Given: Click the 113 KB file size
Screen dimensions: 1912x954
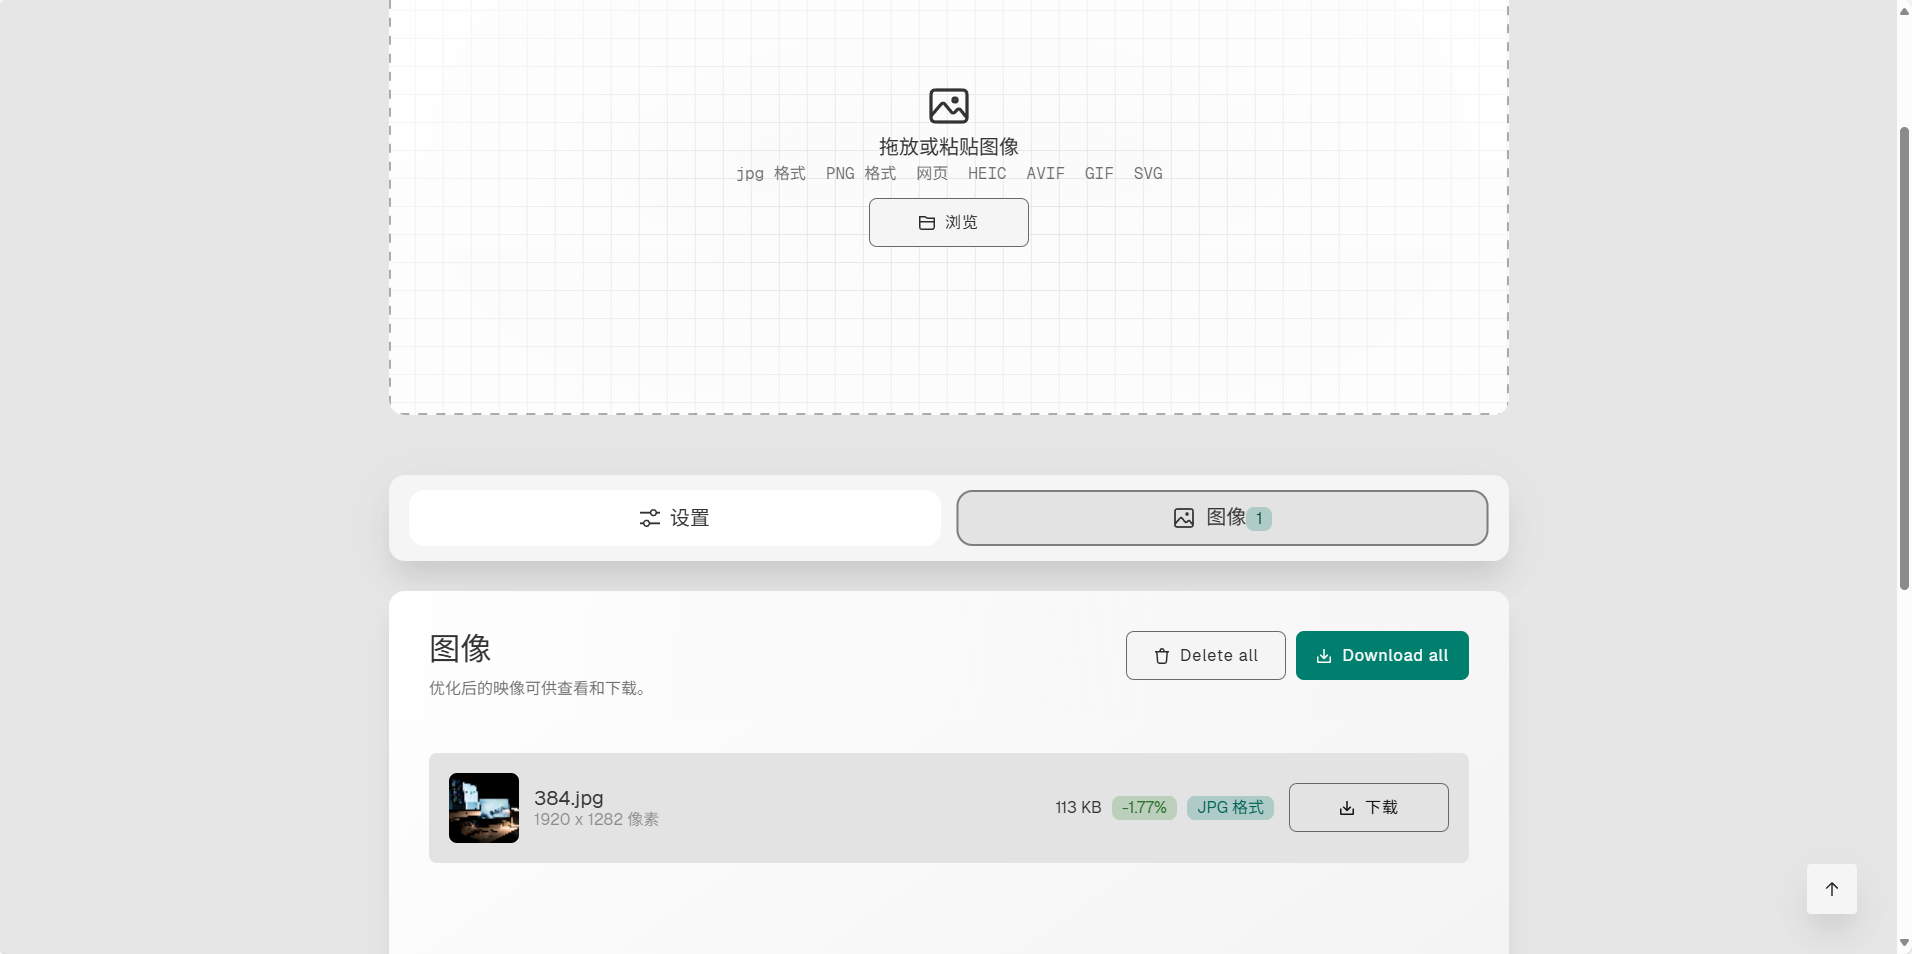Looking at the screenshot, I should click(1078, 808).
